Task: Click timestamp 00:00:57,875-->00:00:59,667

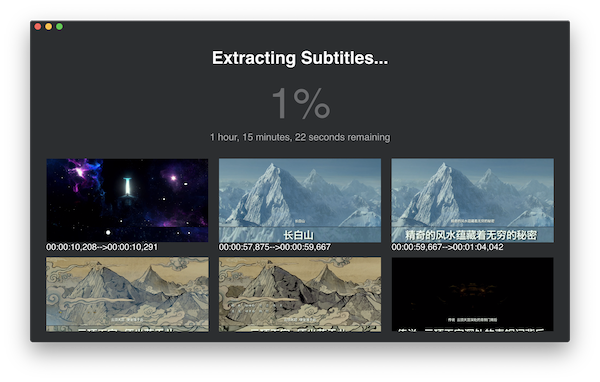Action: click(275, 247)
